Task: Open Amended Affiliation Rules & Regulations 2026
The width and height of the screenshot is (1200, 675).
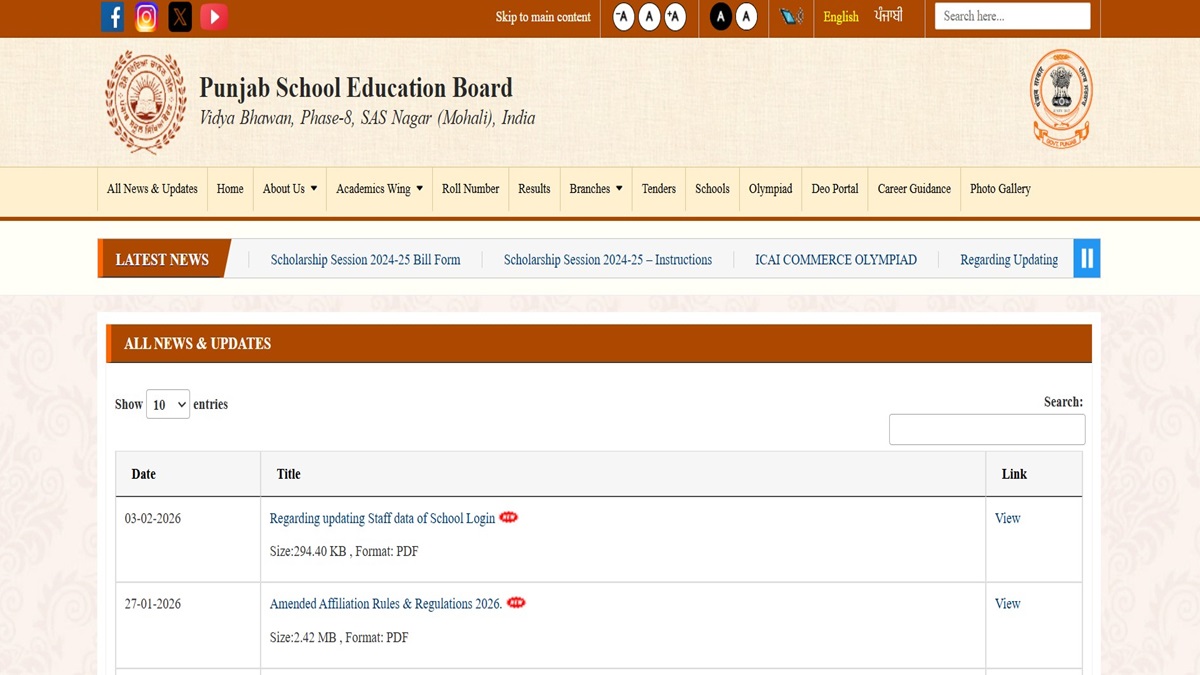Action: [x=385, y=604]
